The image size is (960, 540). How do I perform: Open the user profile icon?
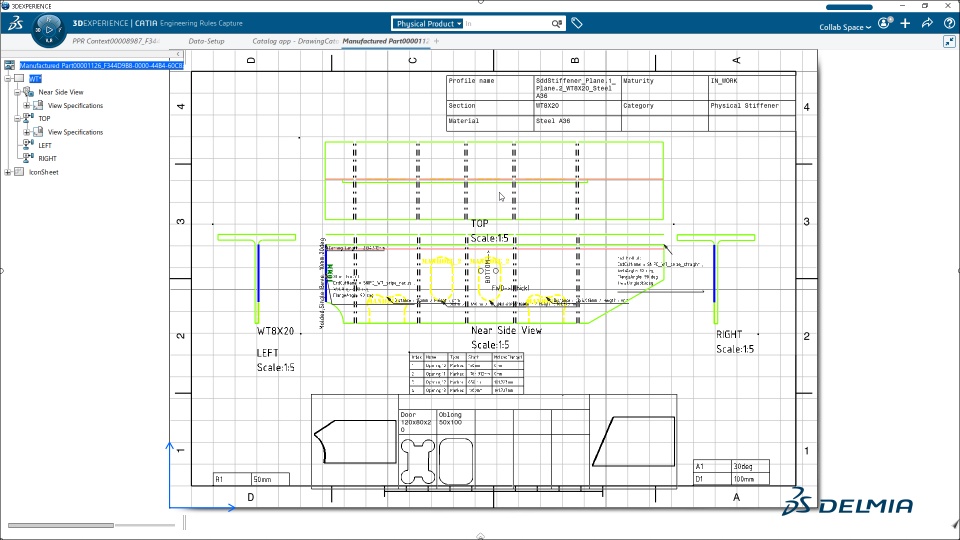tap(884, 23)
